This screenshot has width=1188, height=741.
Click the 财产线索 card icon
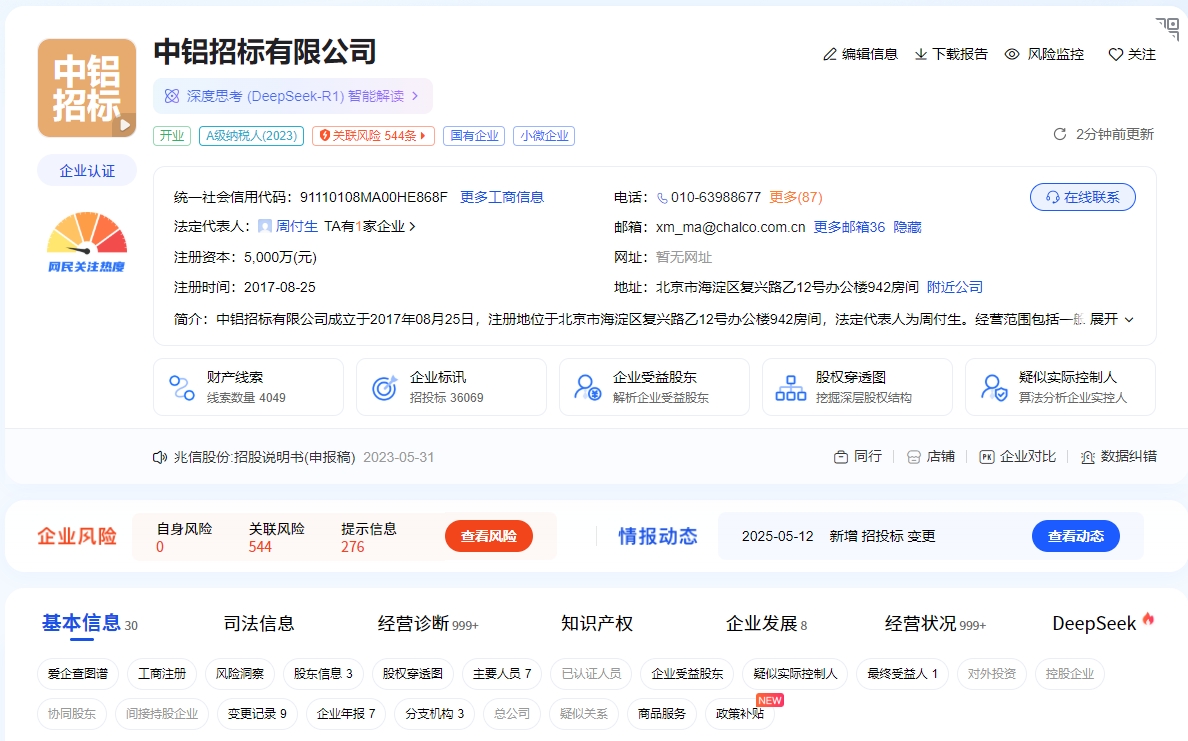(x=181, y=387)
